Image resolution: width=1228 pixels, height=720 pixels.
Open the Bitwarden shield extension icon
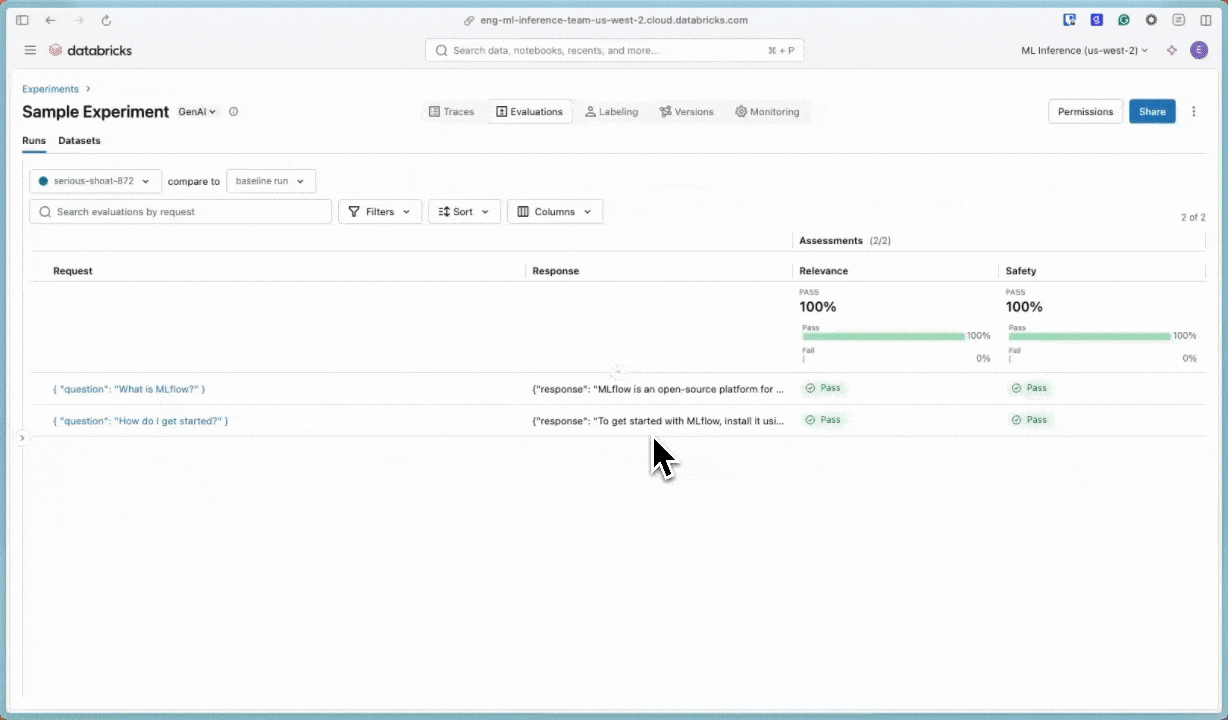click(x=1069, y=19)
